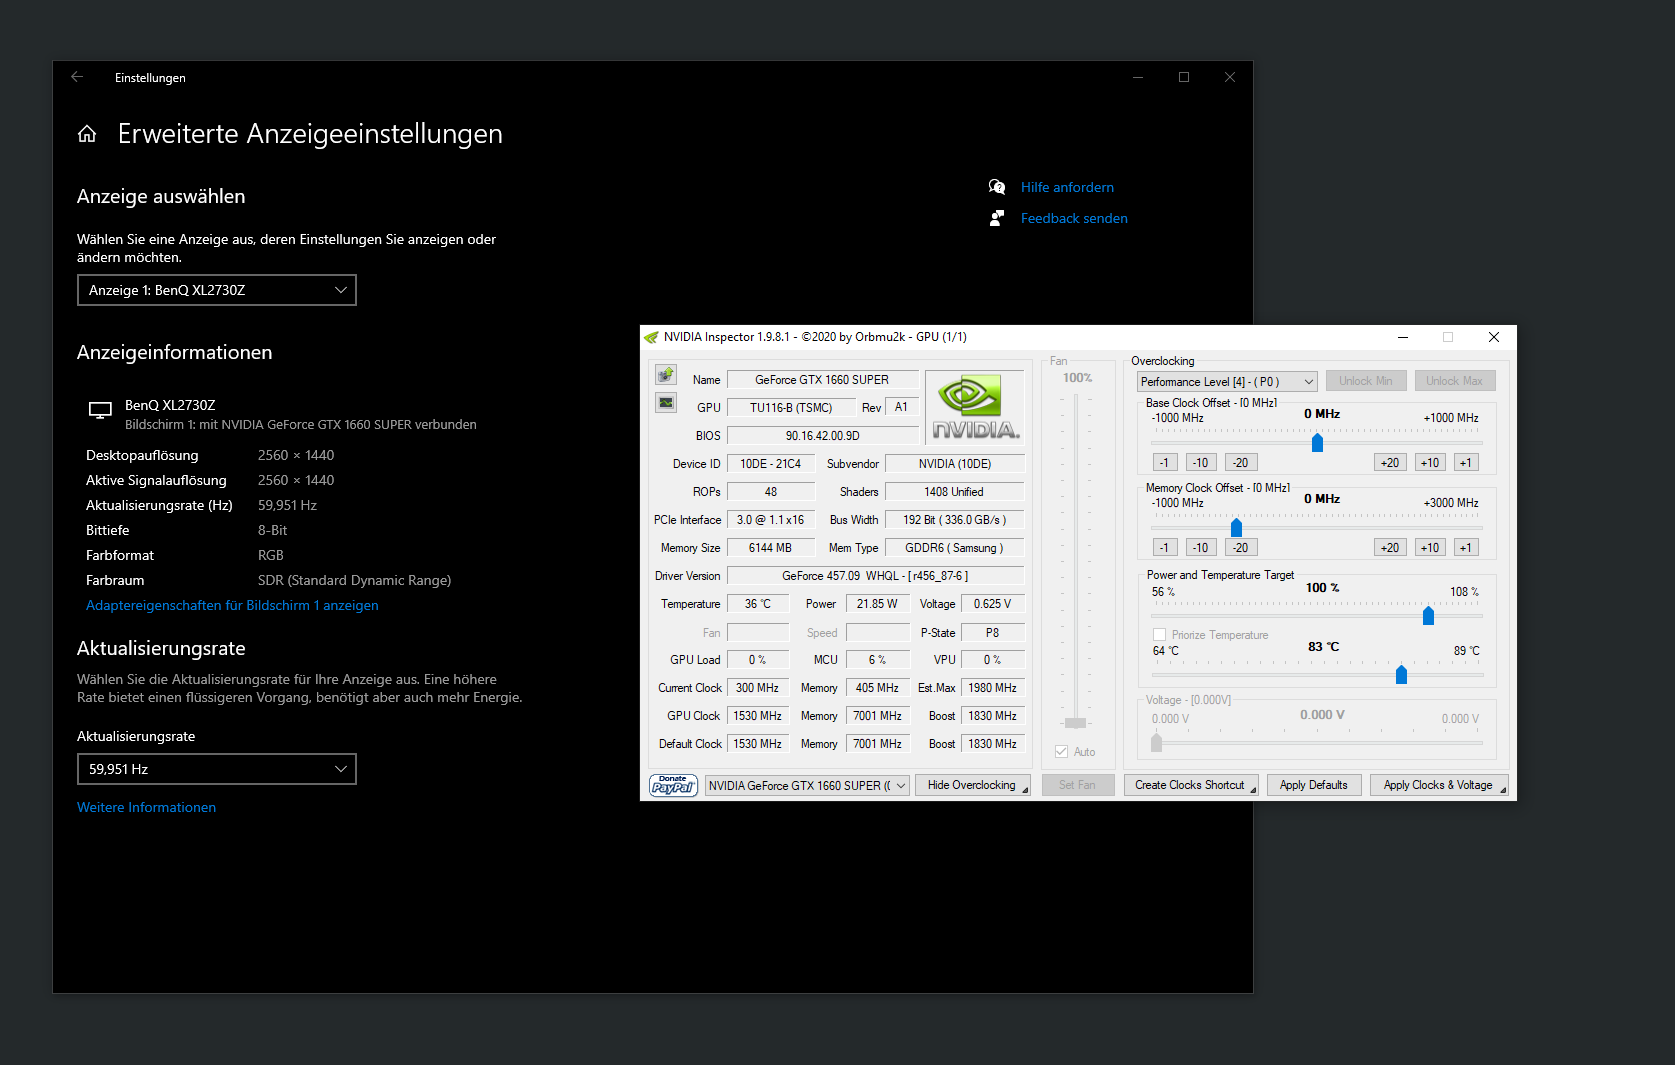The image size is (1675, 1065).
Task: Click the NVIDIA logo image
Action: pos(975,407)
